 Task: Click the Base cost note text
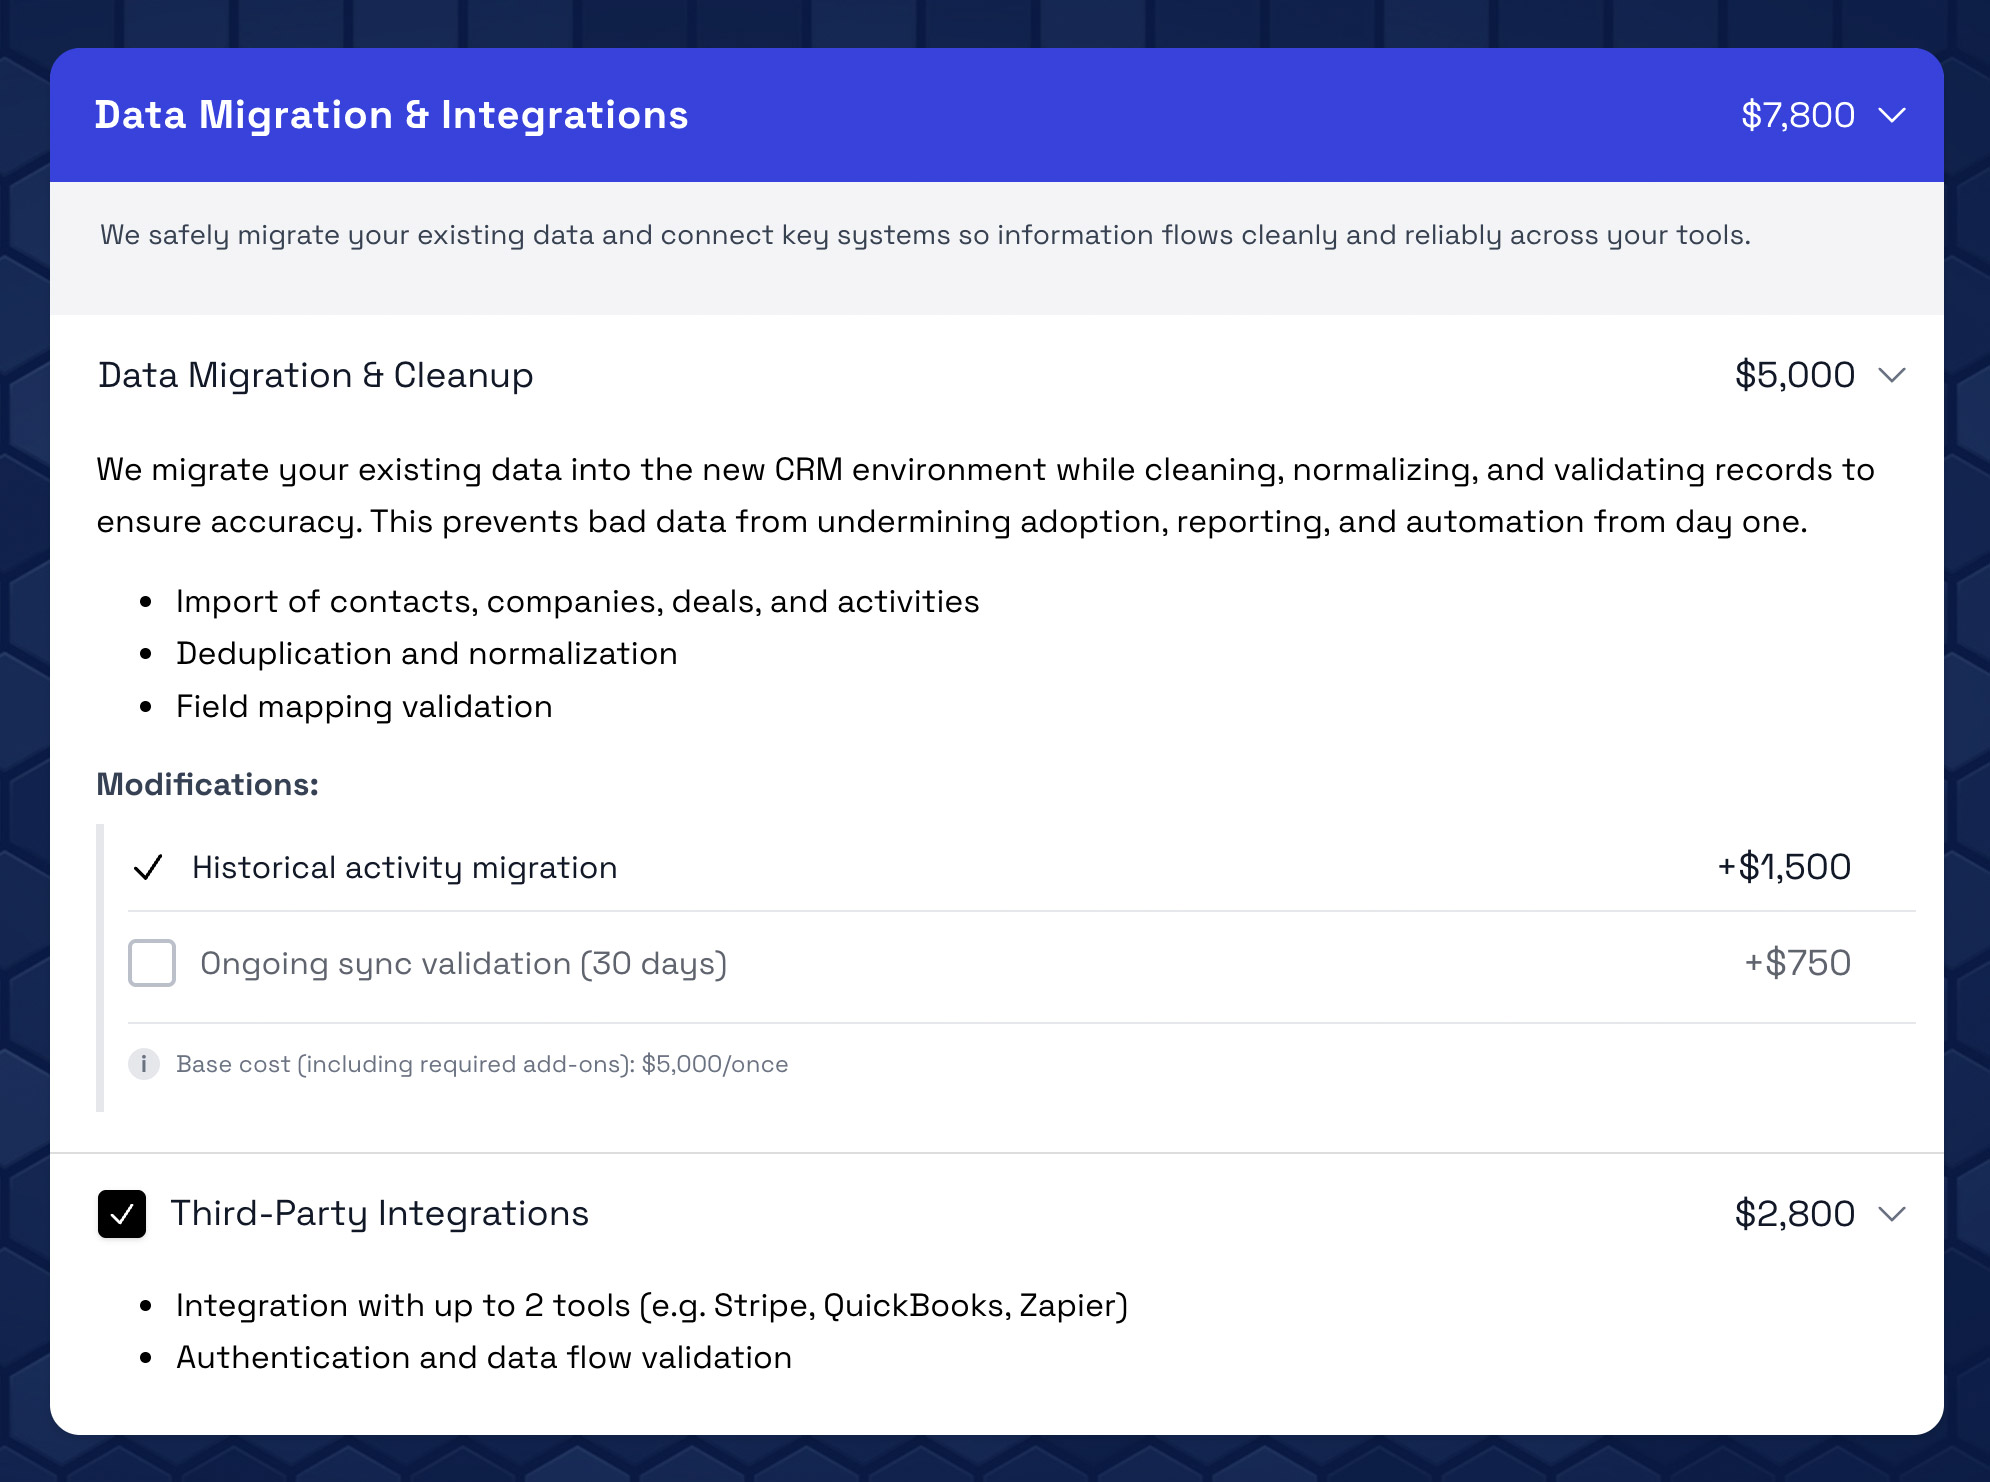(x=482, y=1064)
